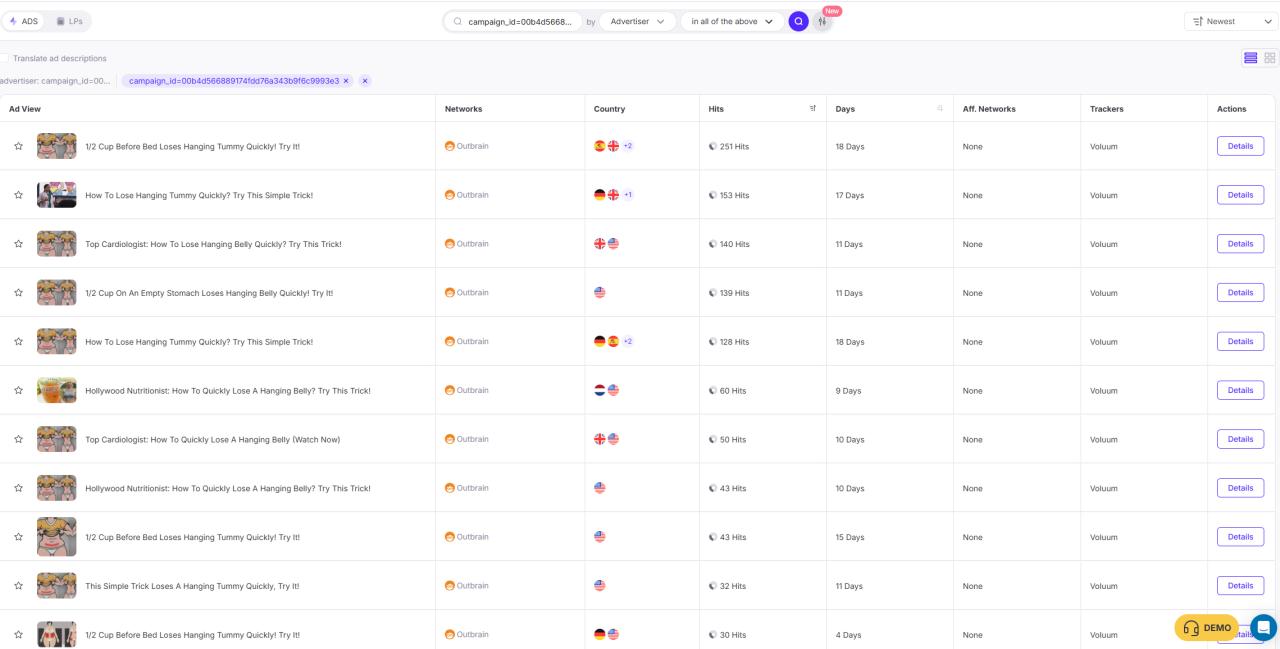Select the ADS tab
This screenshot has height=649, width=1280.
pos(24,21)
